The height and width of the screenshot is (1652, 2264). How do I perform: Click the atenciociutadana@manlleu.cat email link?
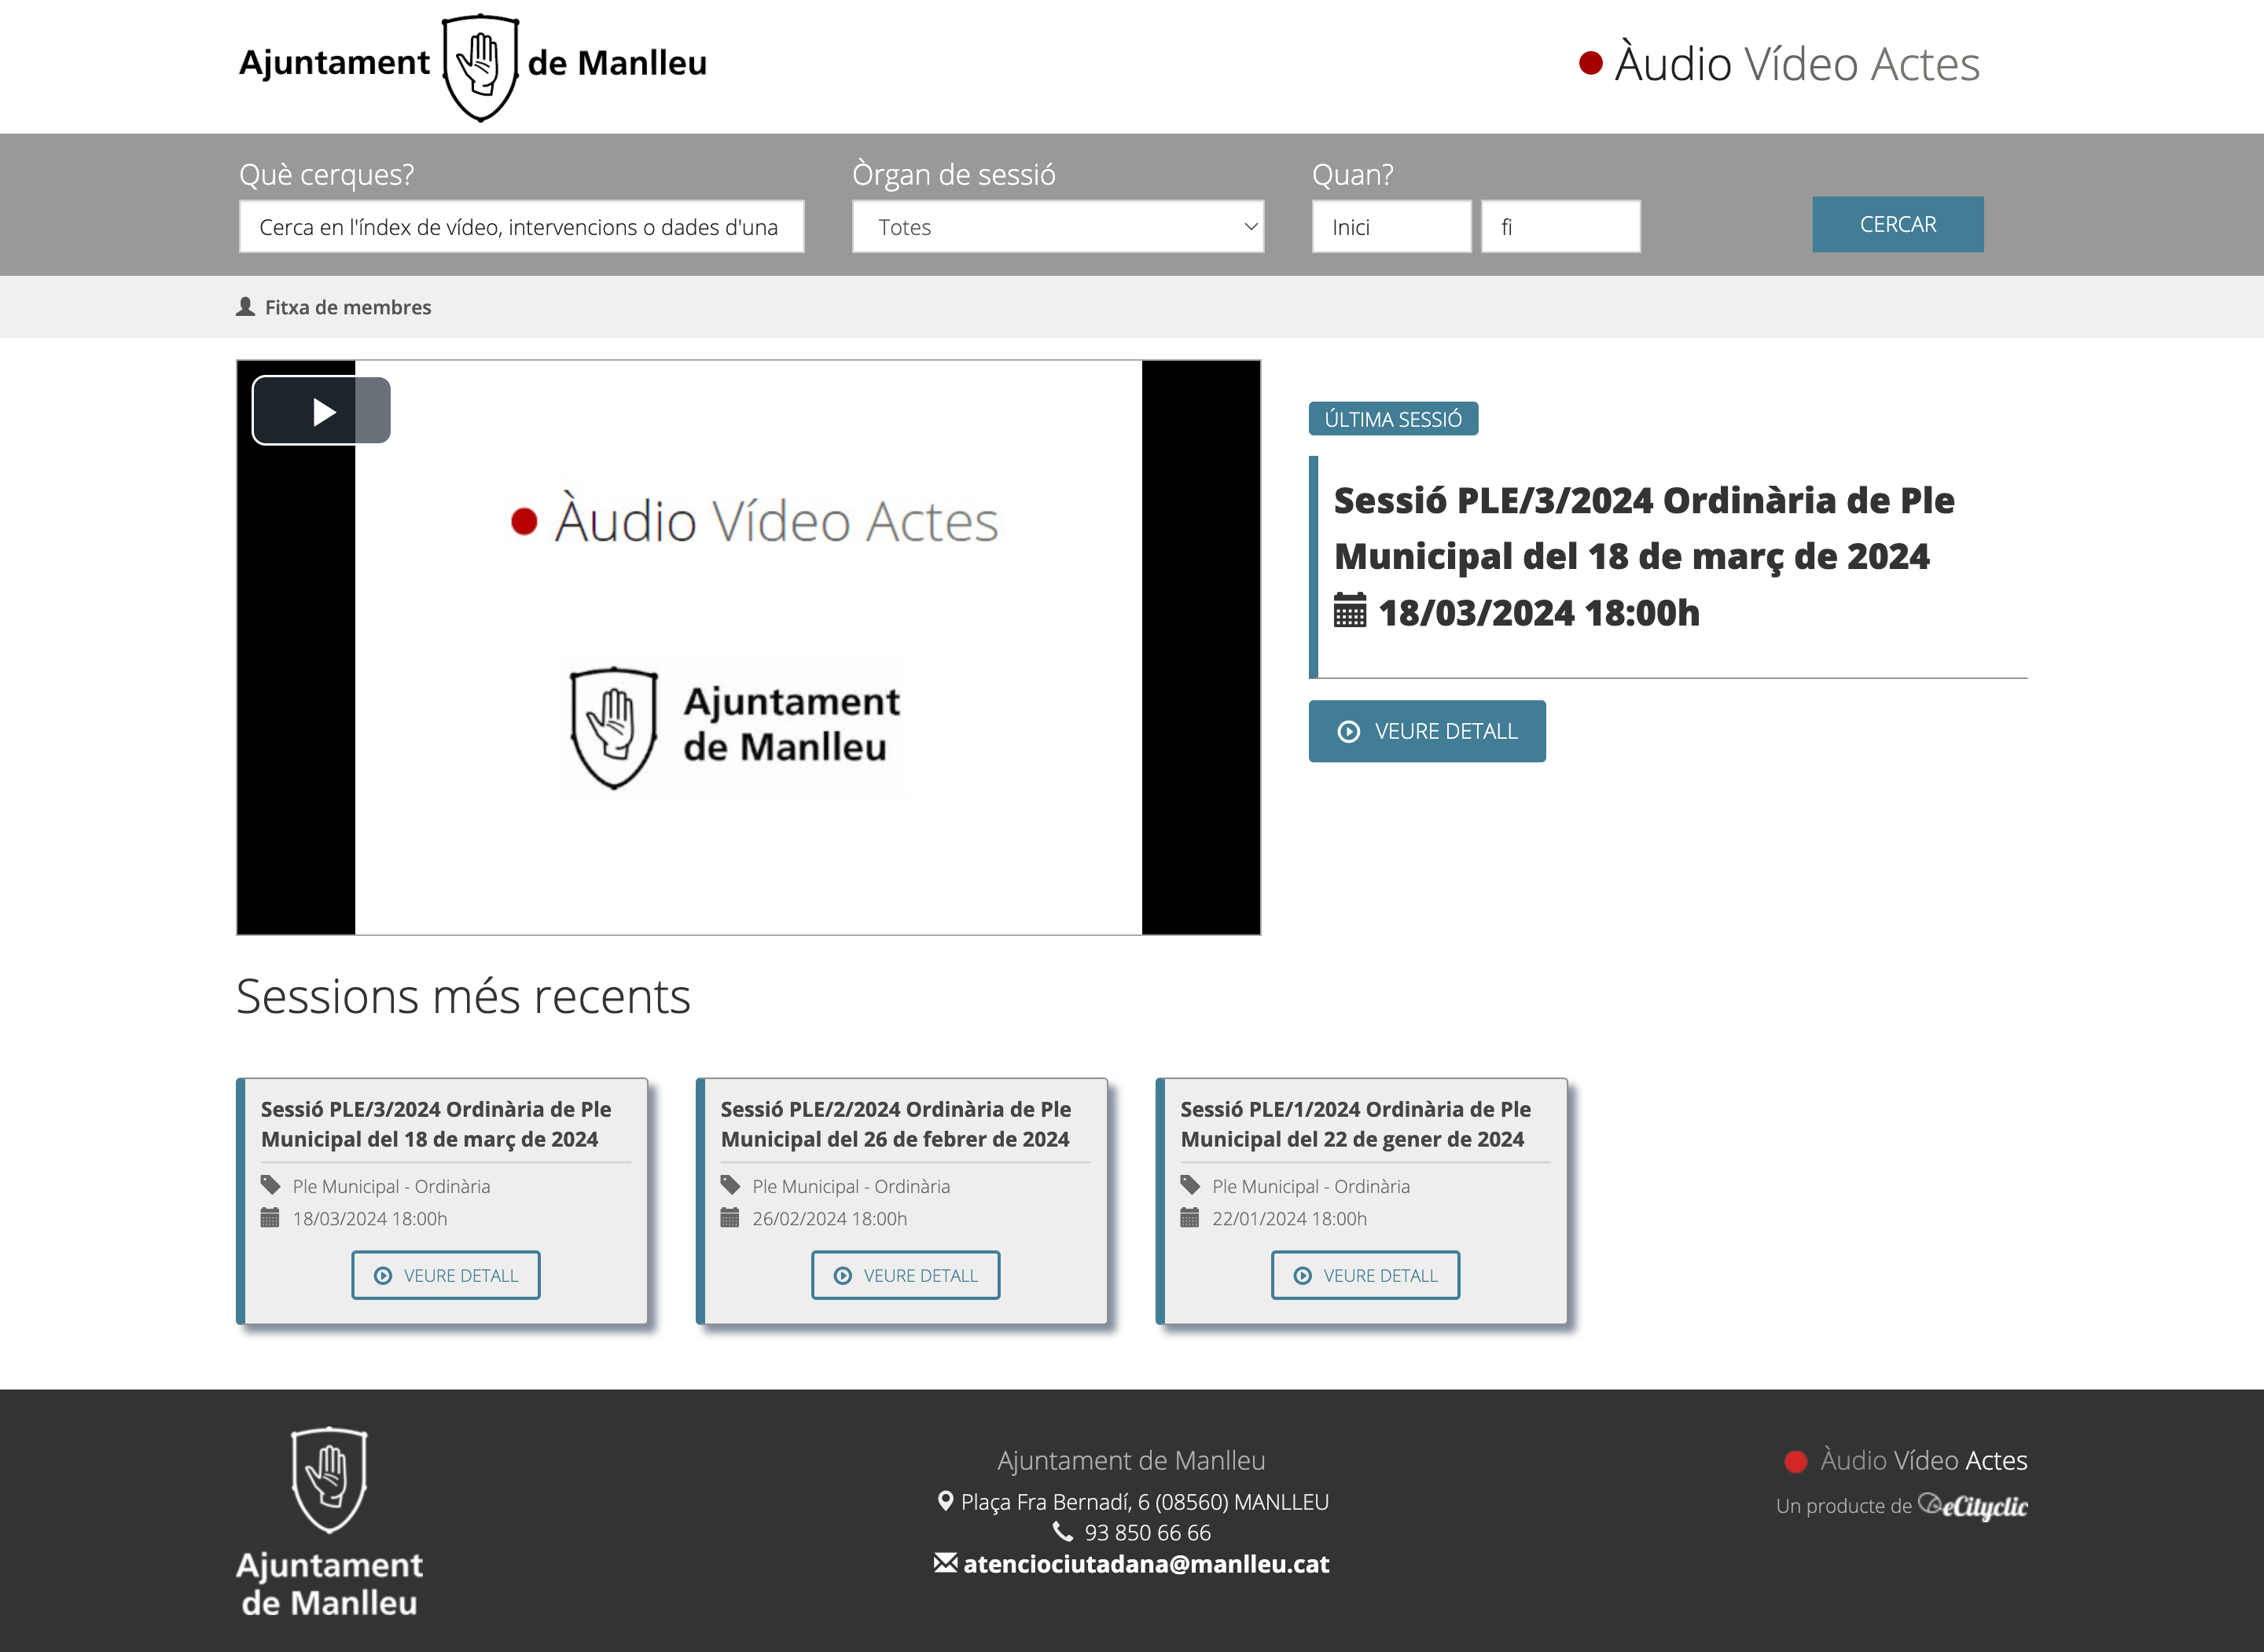1146,1564
